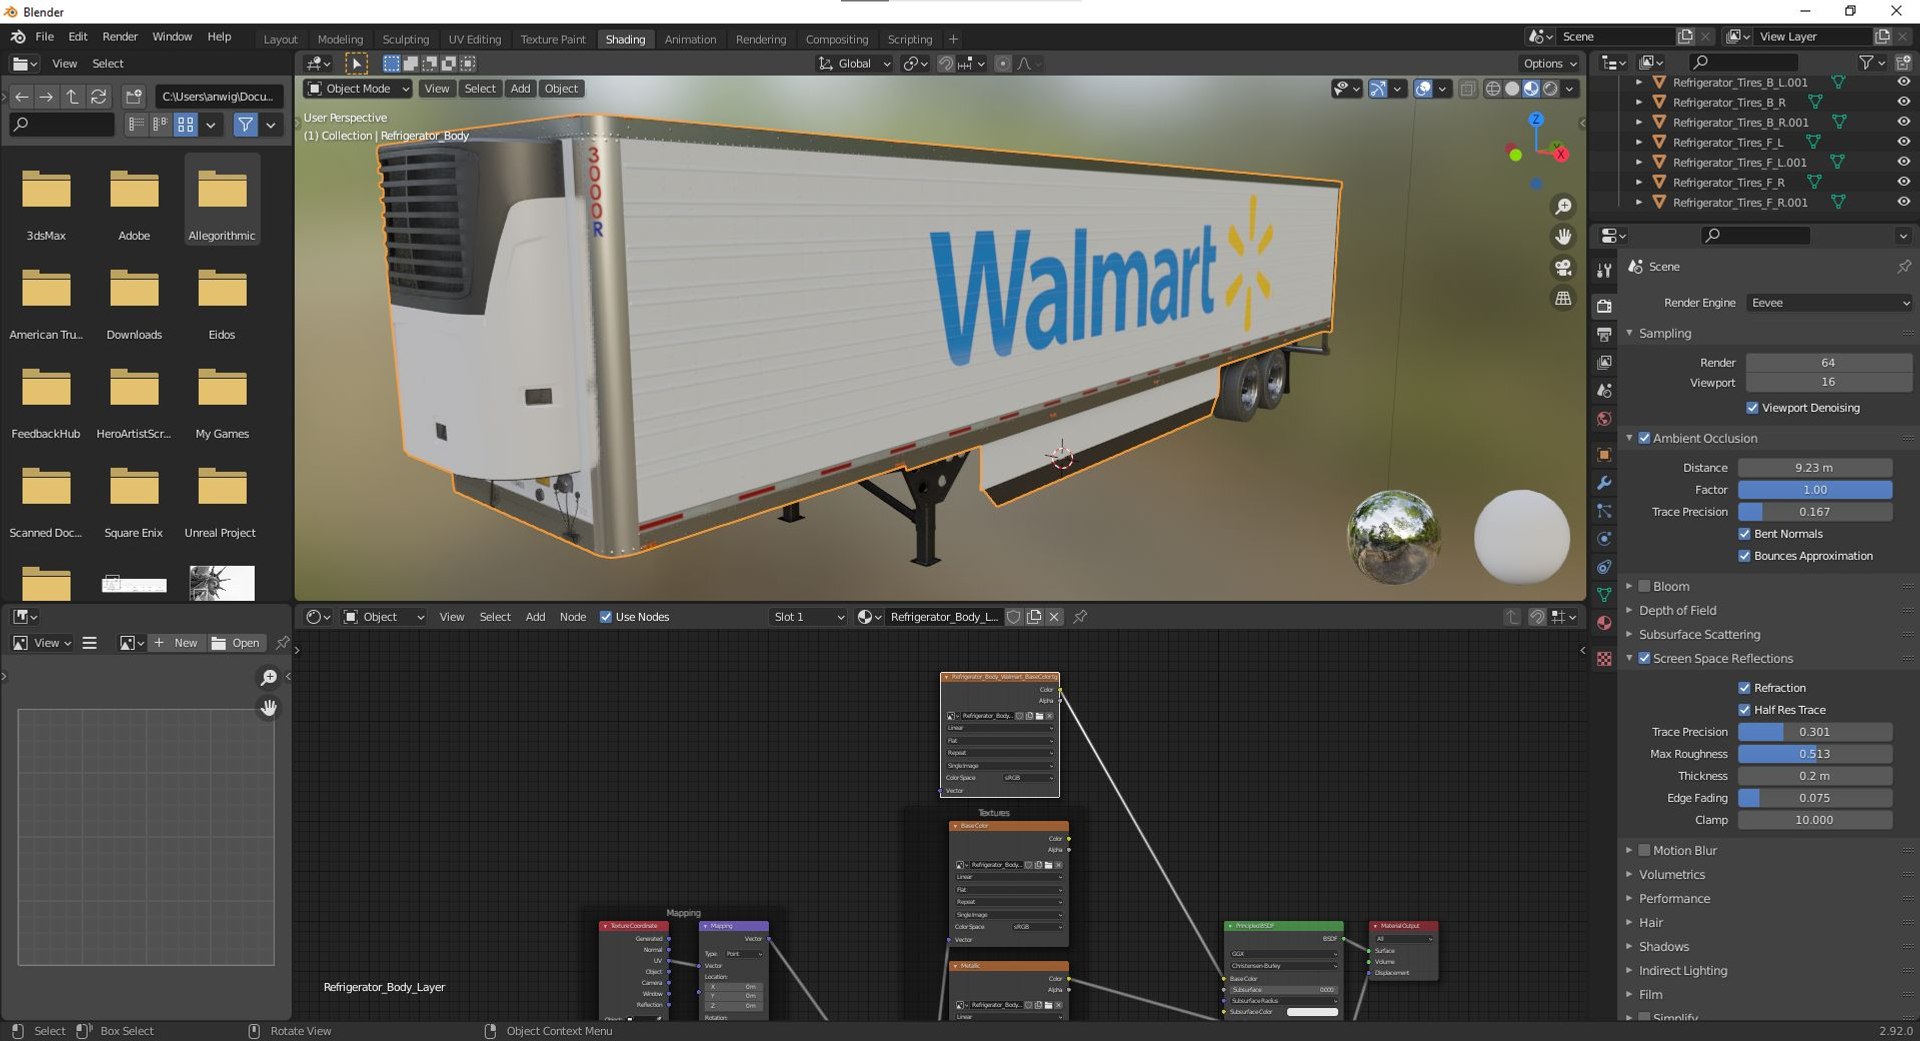Toggle X-ray mode in viewport header
The width and height of the screenshot is (1920, 1041).
coord(1467,89)
